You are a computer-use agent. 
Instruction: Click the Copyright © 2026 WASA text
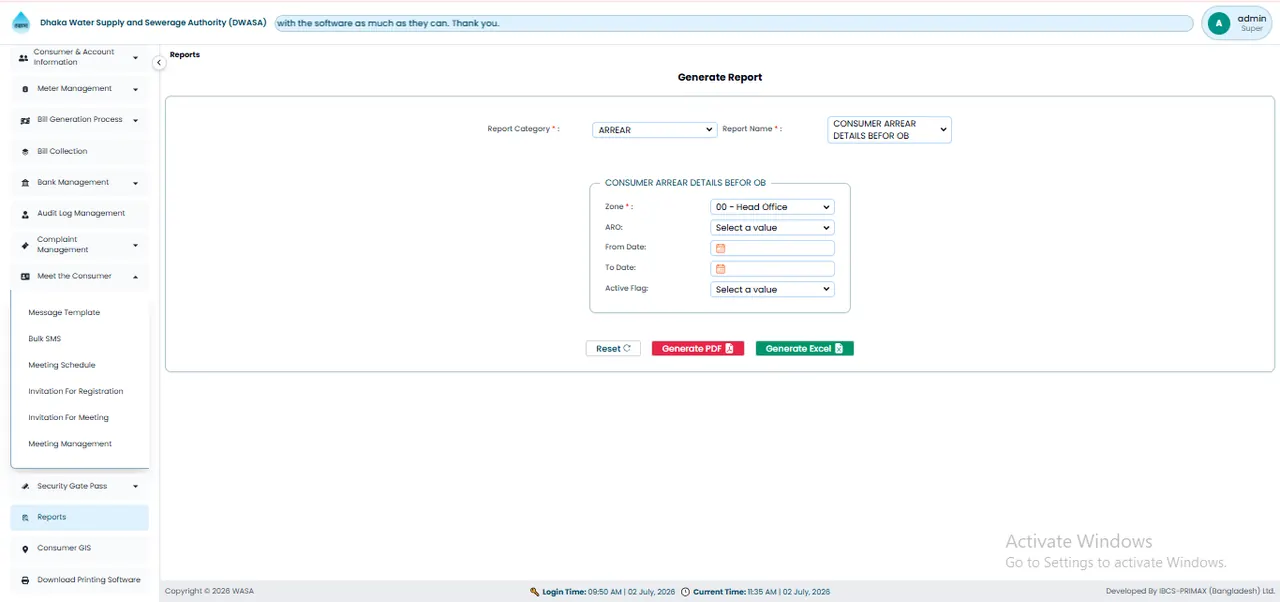click(209, 592)
